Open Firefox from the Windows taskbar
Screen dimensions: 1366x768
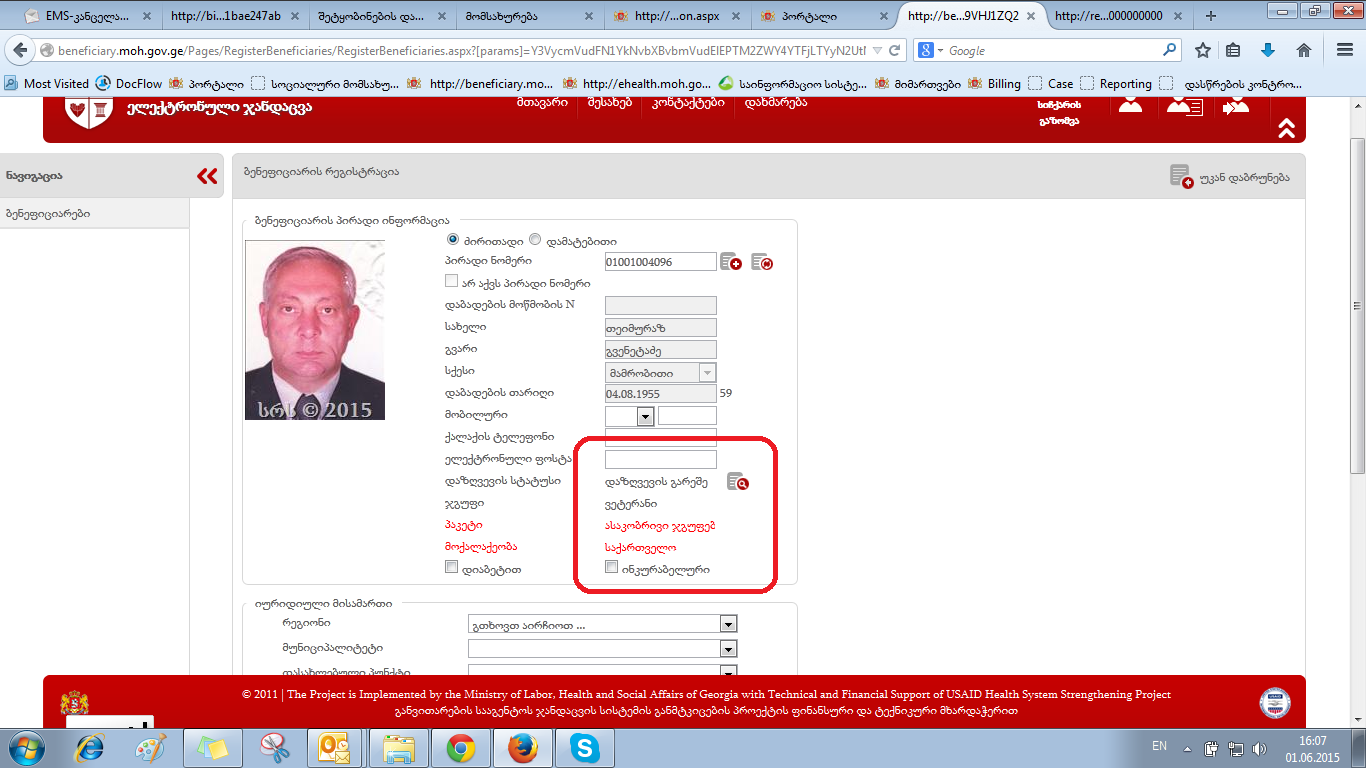(x=521, y=747)
